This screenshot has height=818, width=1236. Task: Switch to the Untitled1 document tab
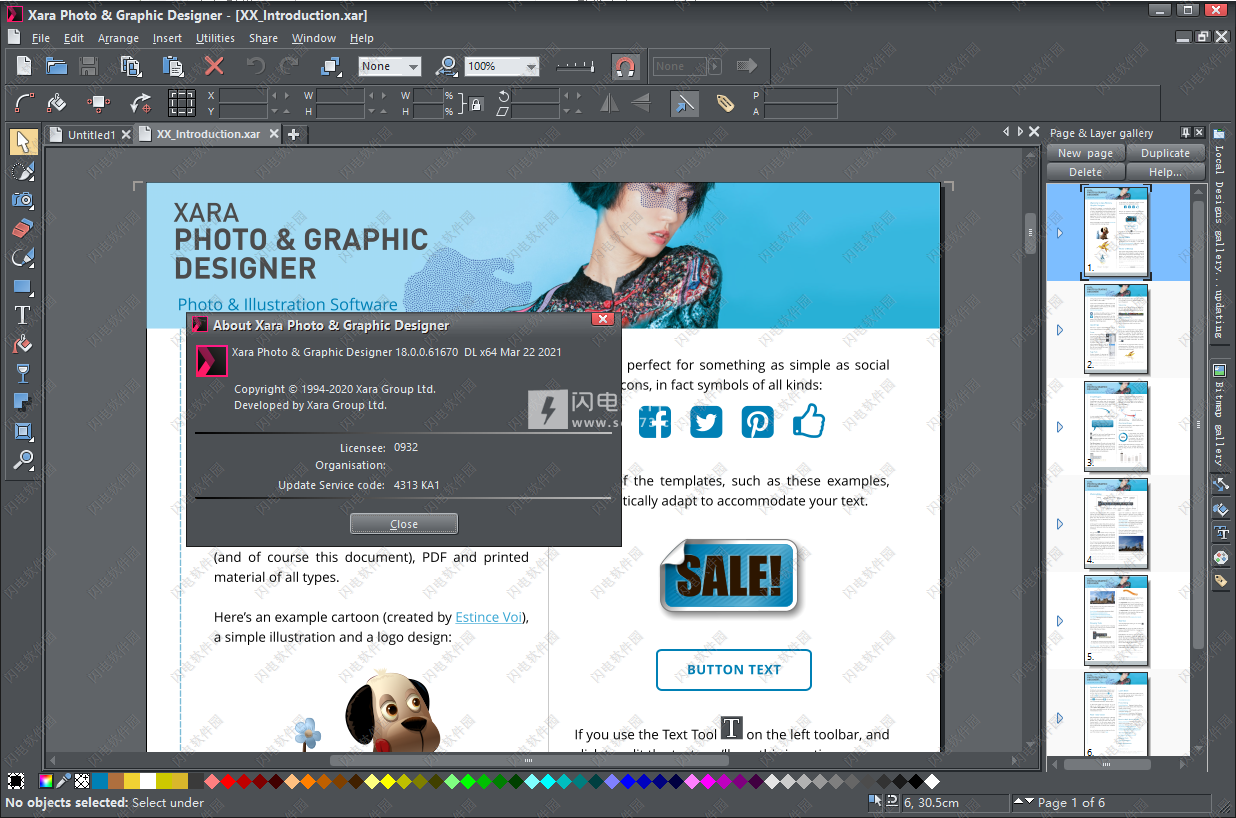pyautogui.click(x=91, y=134)
